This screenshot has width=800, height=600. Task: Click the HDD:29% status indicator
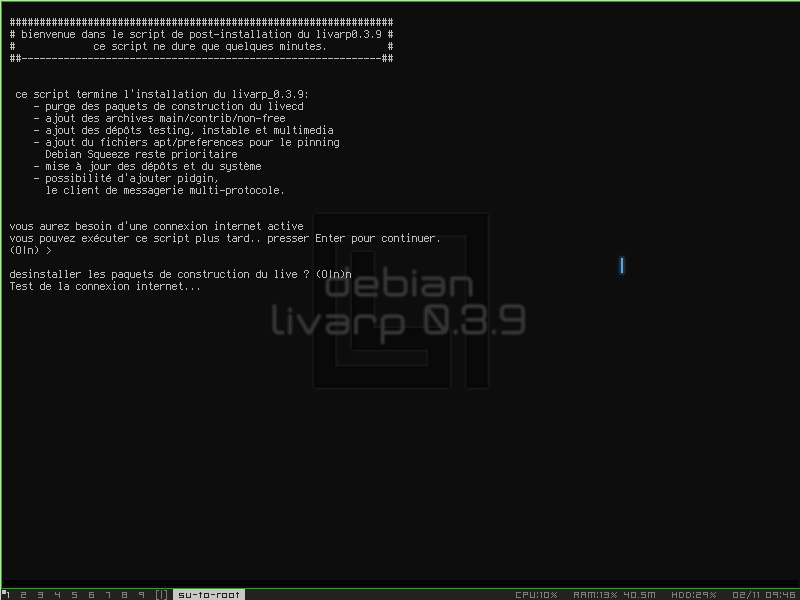[693, 595]
